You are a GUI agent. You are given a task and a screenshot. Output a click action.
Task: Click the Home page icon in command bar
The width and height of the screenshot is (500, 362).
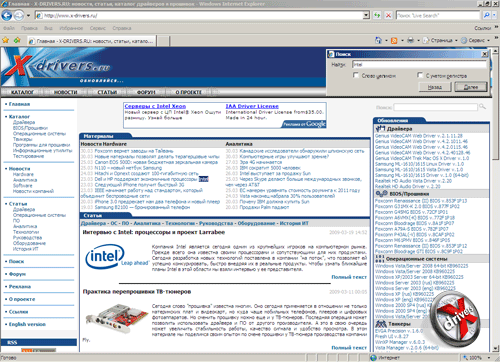(378, 40)
